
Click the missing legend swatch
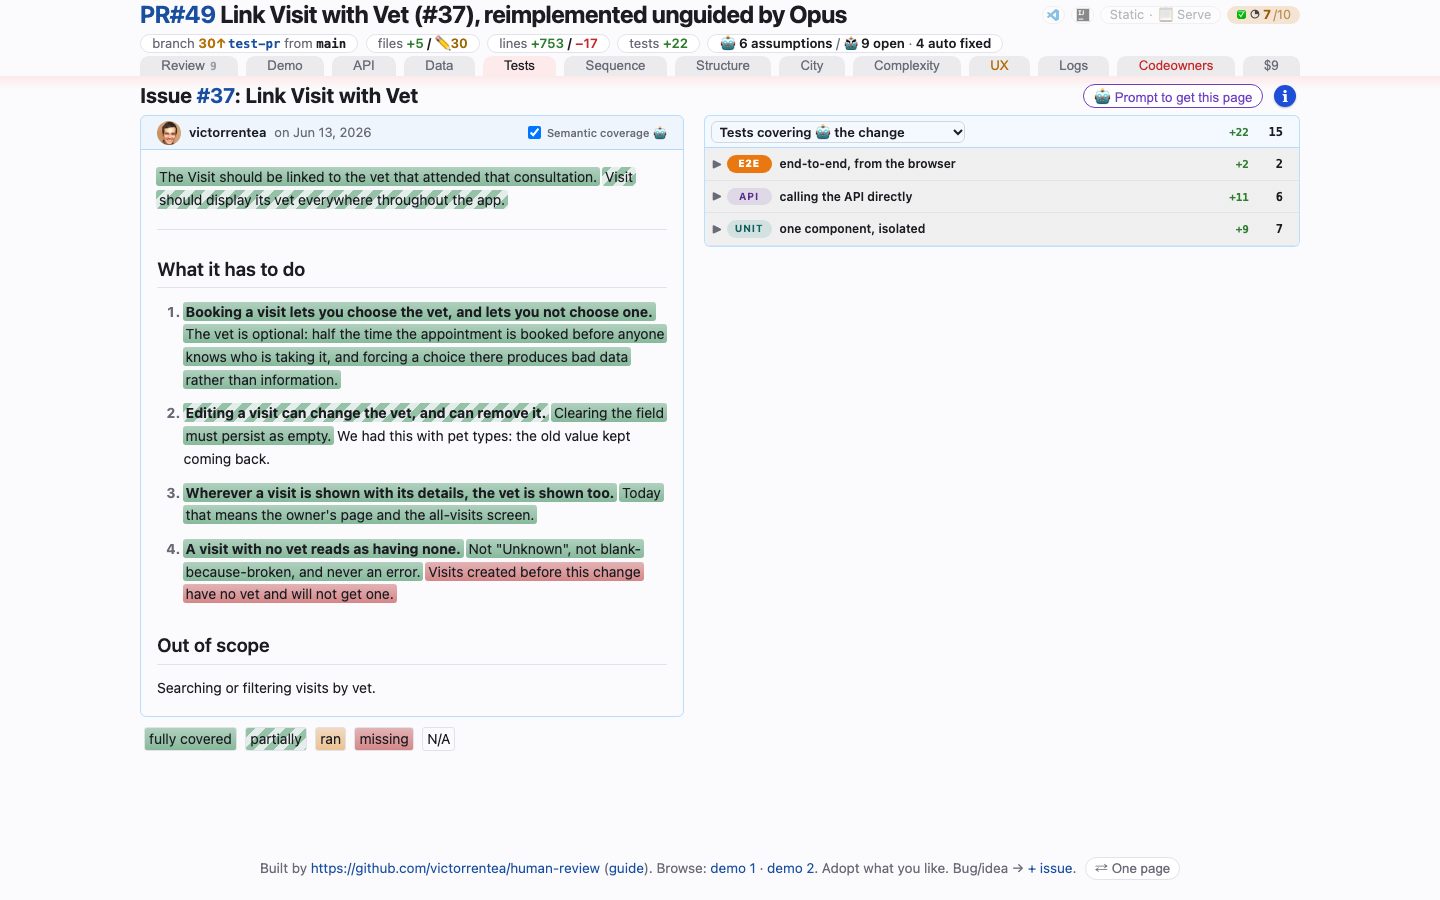click(x=384, y=739)
